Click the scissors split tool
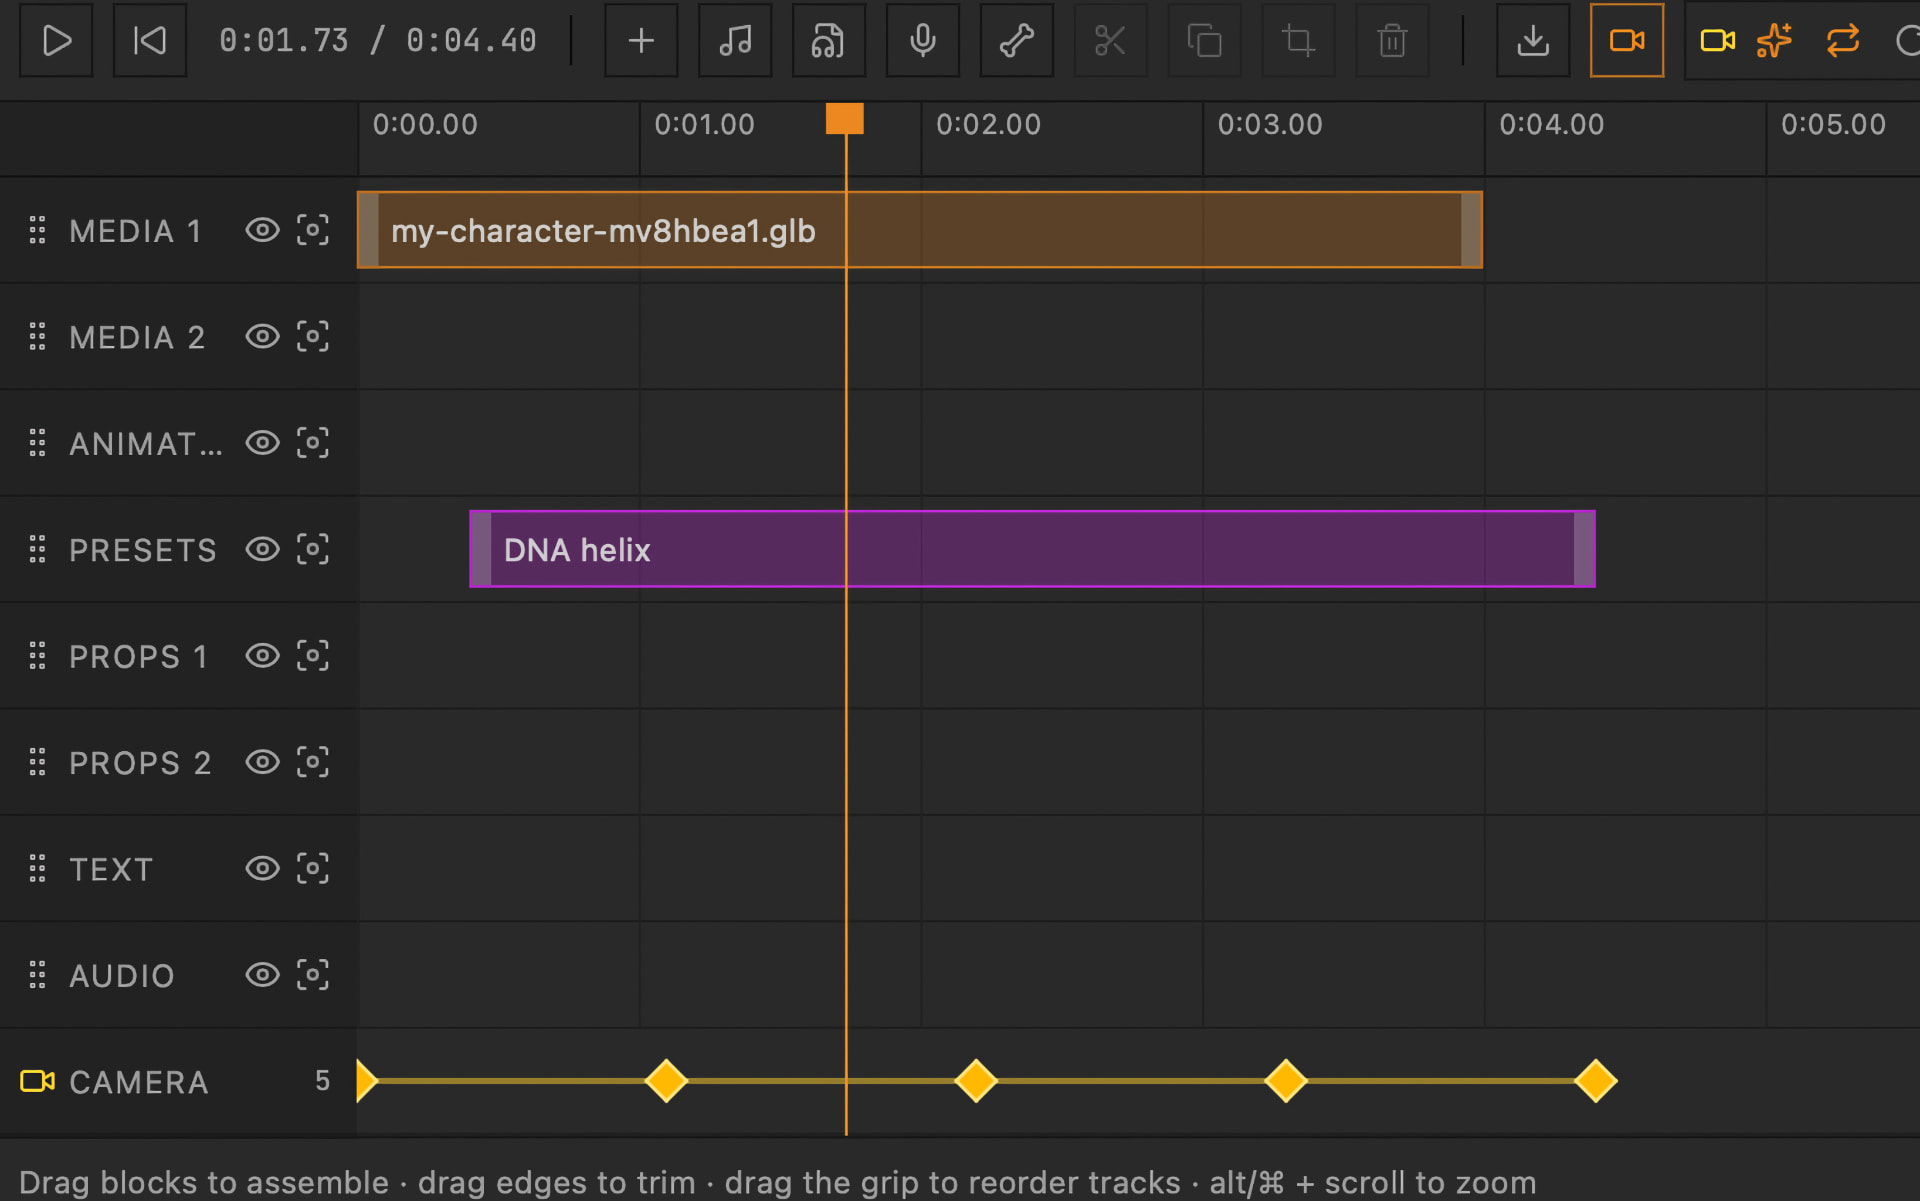Image resolution: width=1920 pixels, height=1201 pixels. pyautogui.click(x=1111, y=40)
